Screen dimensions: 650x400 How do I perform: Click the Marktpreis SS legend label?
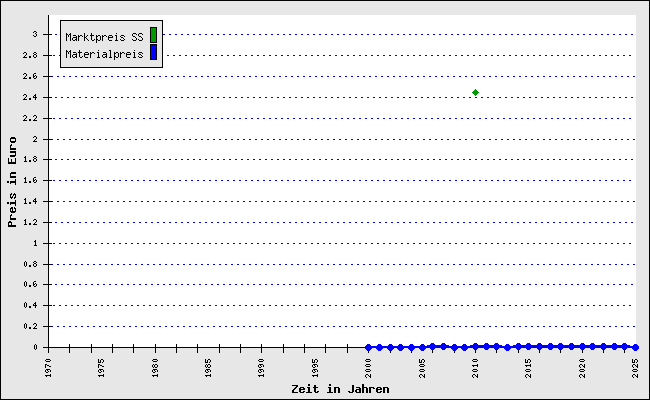[104, 36]
